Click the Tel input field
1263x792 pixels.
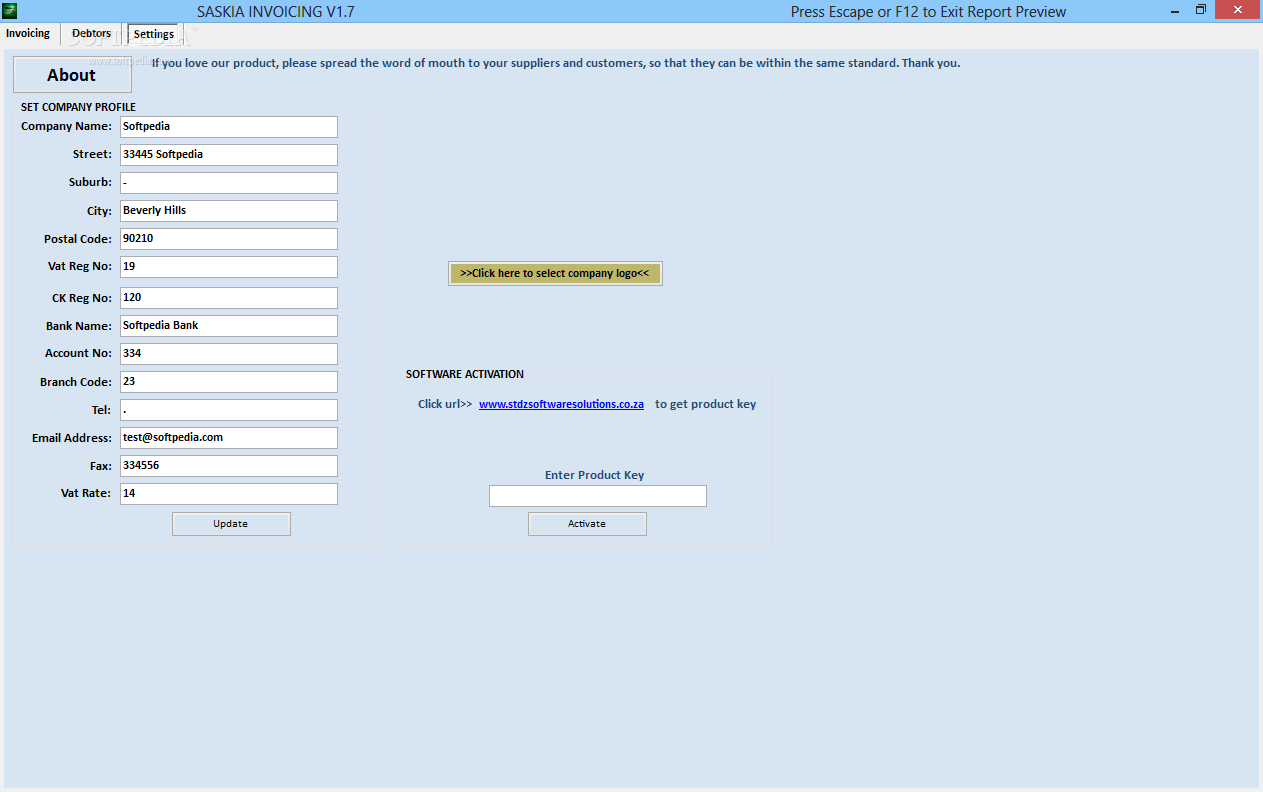[x=229, y=410]
